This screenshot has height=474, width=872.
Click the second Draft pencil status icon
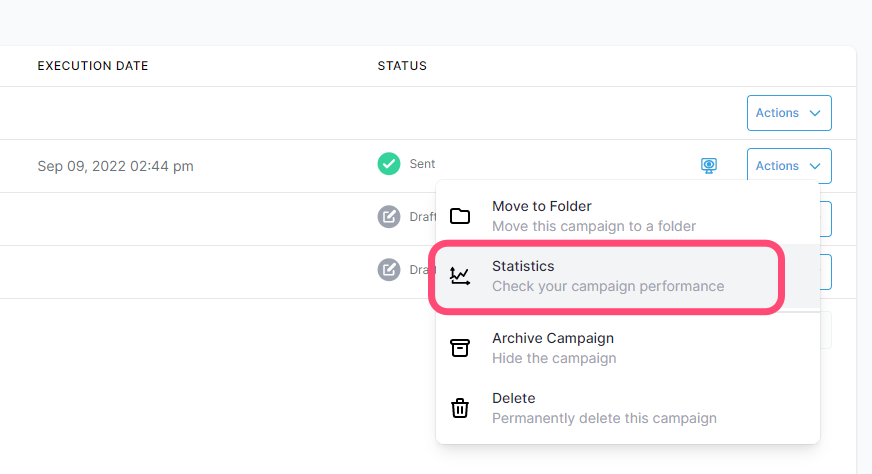click(x=389, y=270)
